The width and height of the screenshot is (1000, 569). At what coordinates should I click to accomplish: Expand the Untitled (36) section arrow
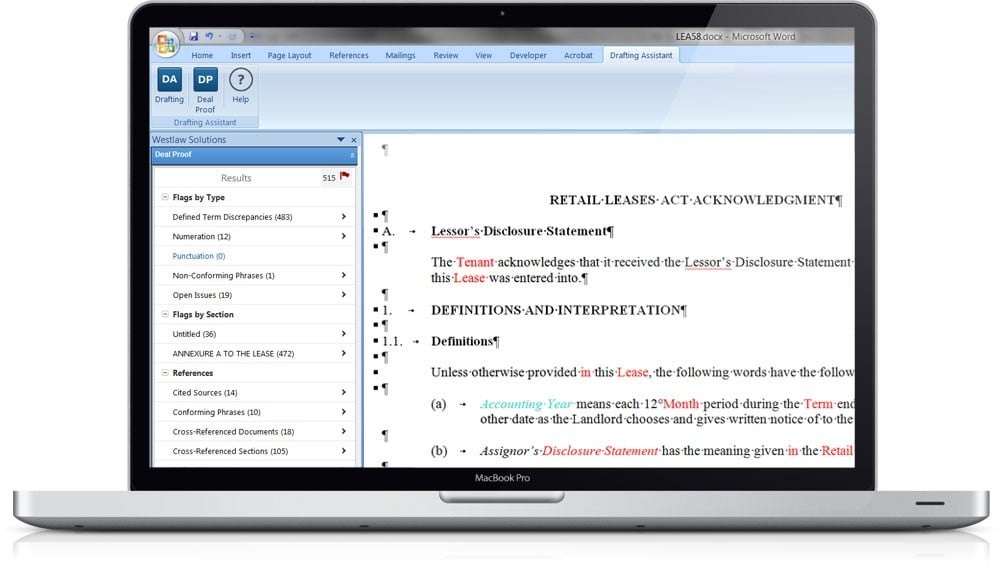[344, 334]
